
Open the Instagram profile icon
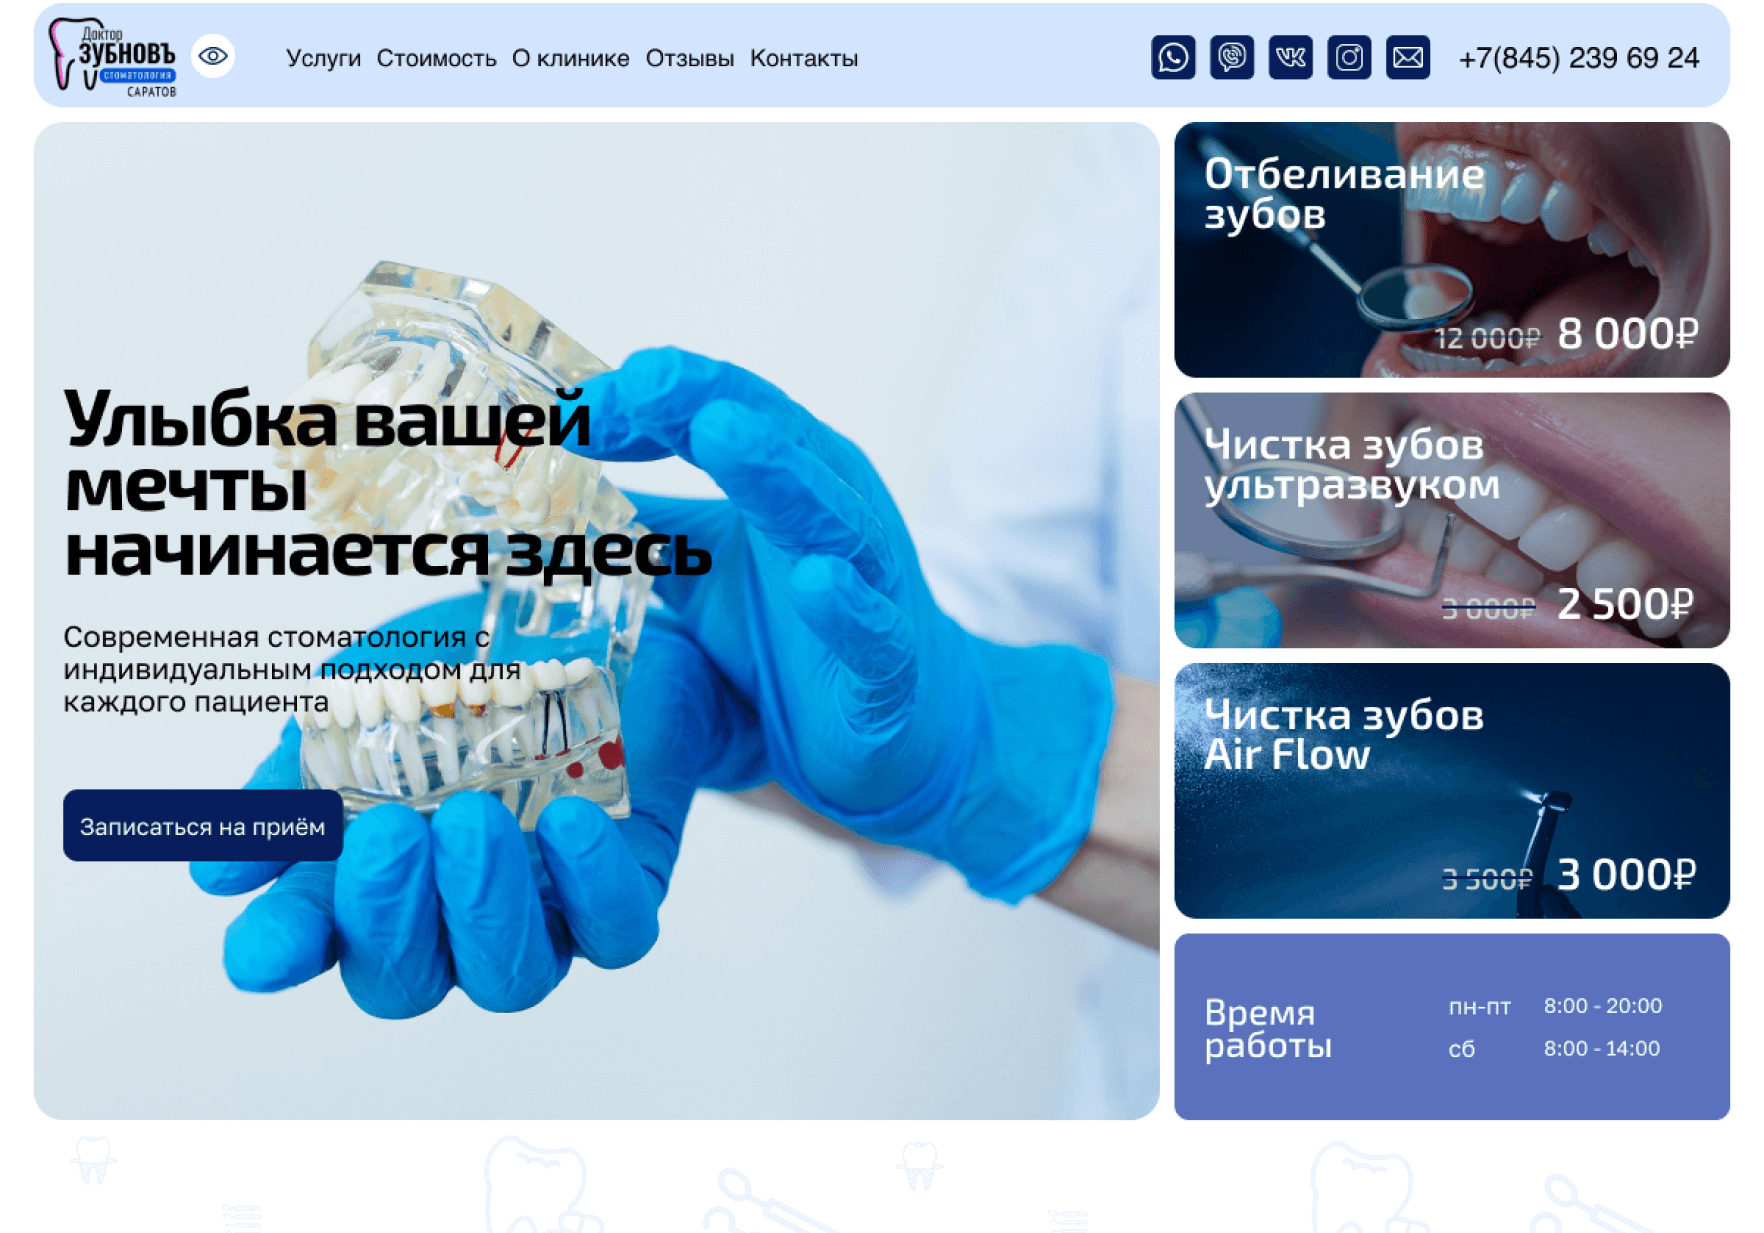(x=1349, y=59)
